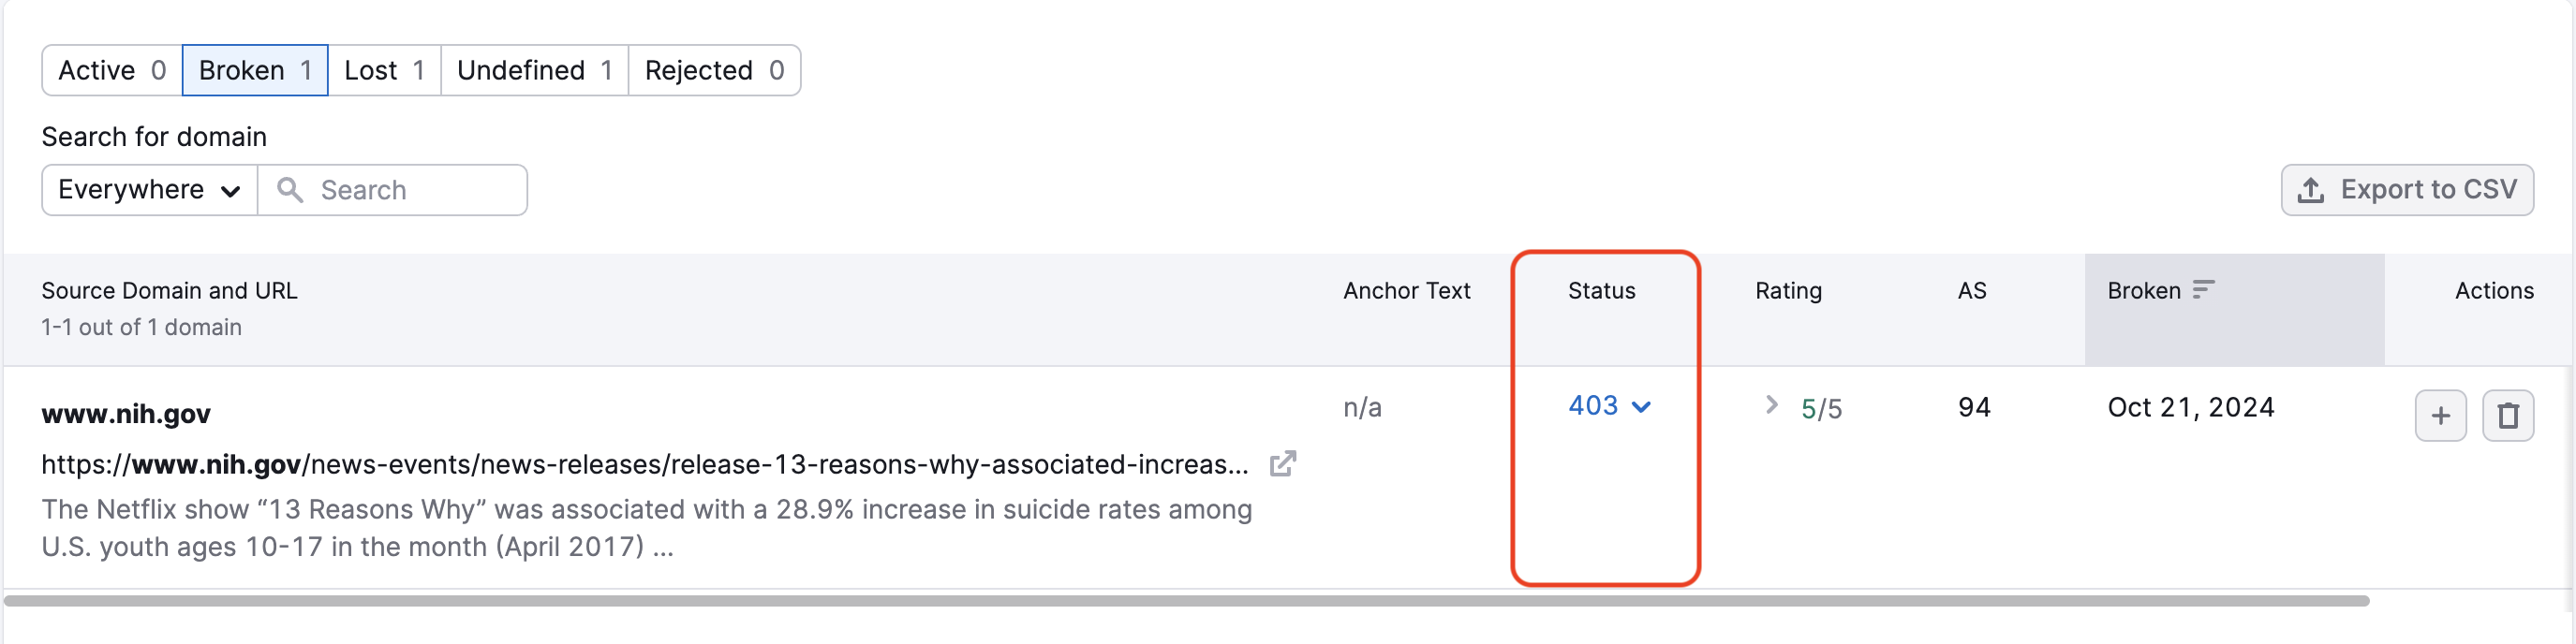Click the plus icon in Actions column
This screenshot has width=2576, height=644.
pyautogui.click(x=2440, y=415)
